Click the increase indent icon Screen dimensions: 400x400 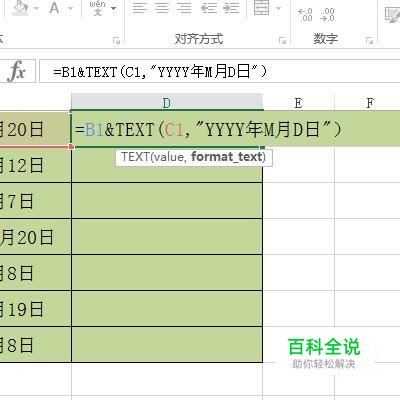pos(231,8)
